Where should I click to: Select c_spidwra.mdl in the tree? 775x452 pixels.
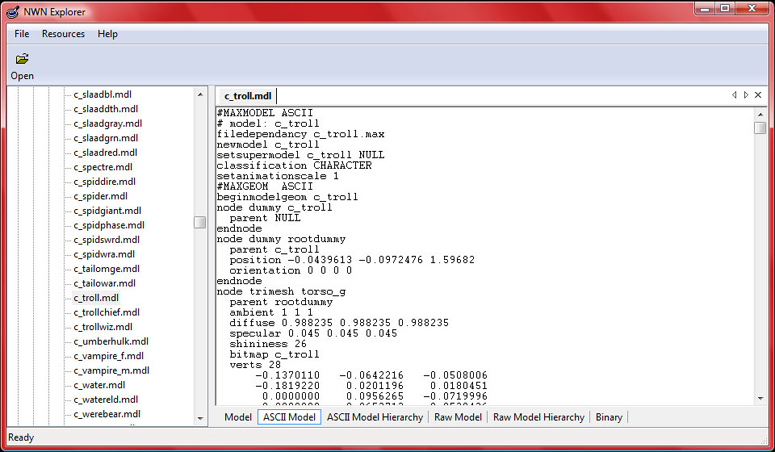pos(104,254)
